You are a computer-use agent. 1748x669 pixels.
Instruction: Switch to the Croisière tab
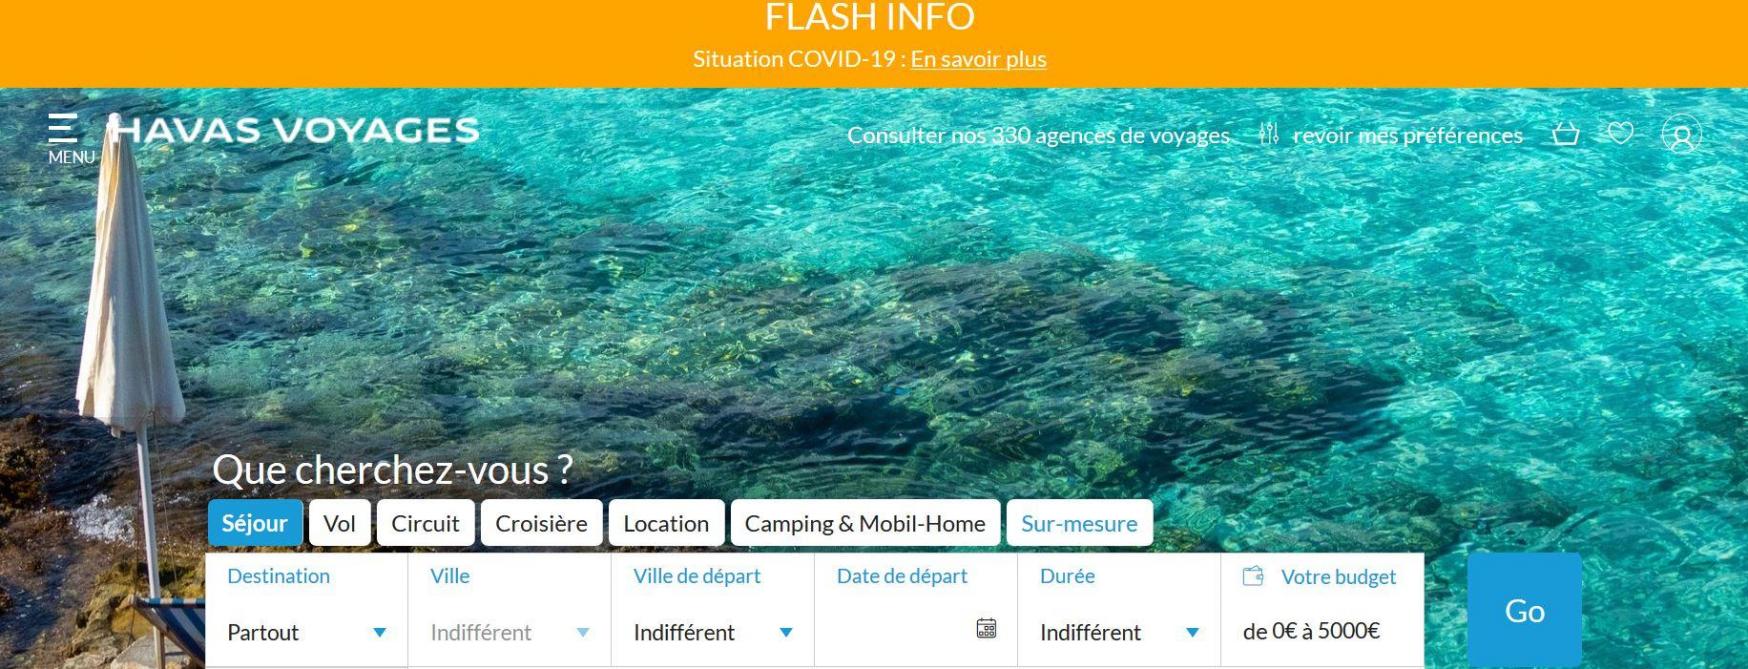pos(541,523)
